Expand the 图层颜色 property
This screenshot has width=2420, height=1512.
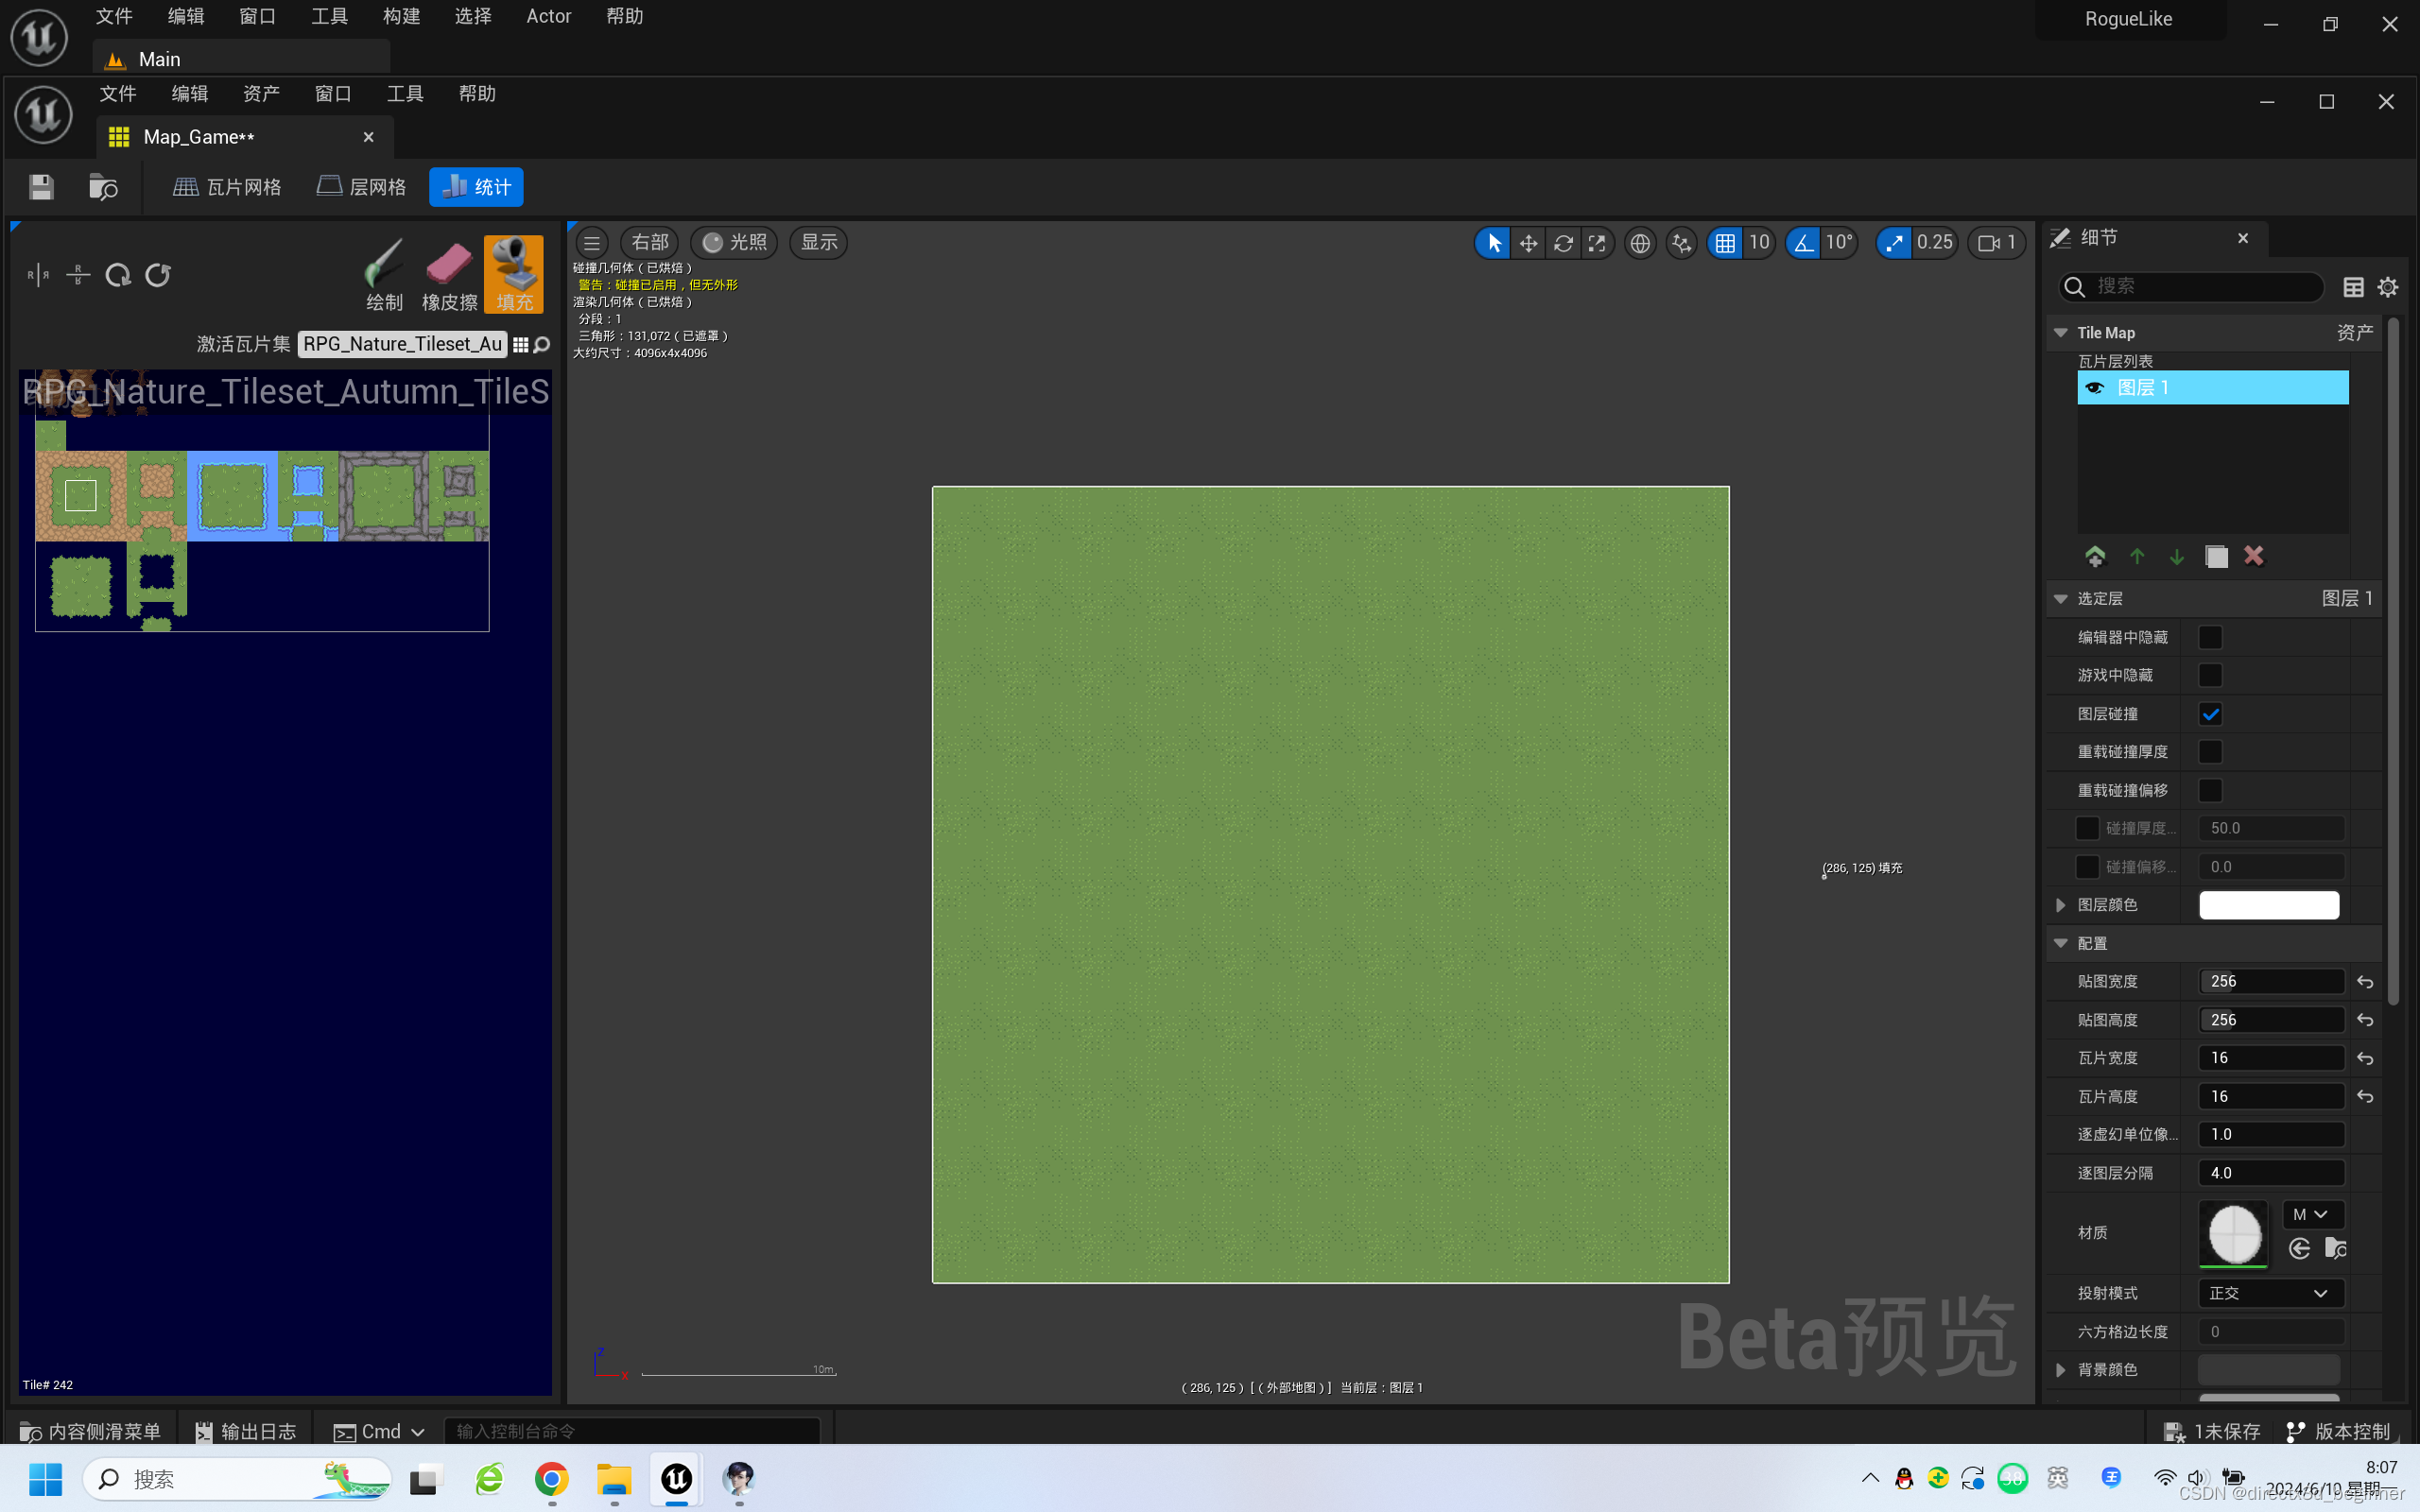coord(2060,905)
